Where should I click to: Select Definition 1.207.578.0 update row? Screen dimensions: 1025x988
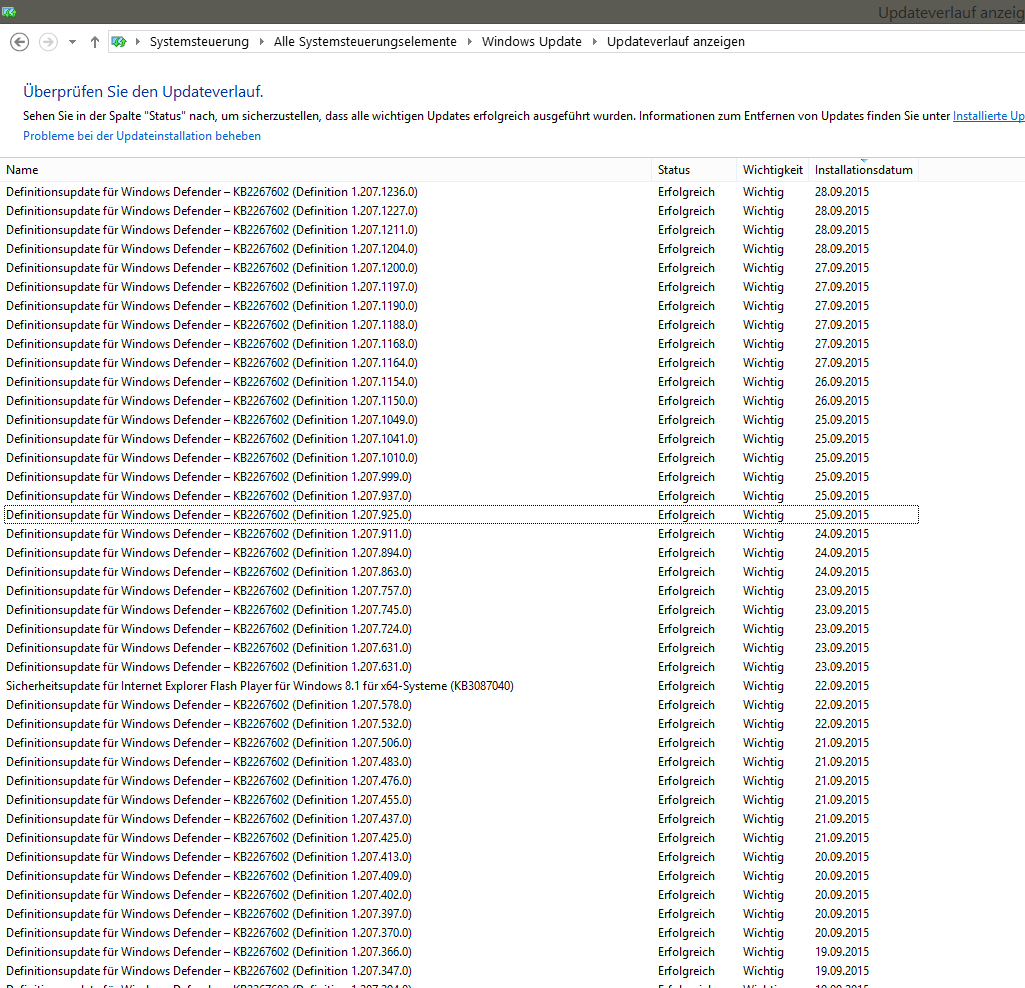(x=461, y=705)
